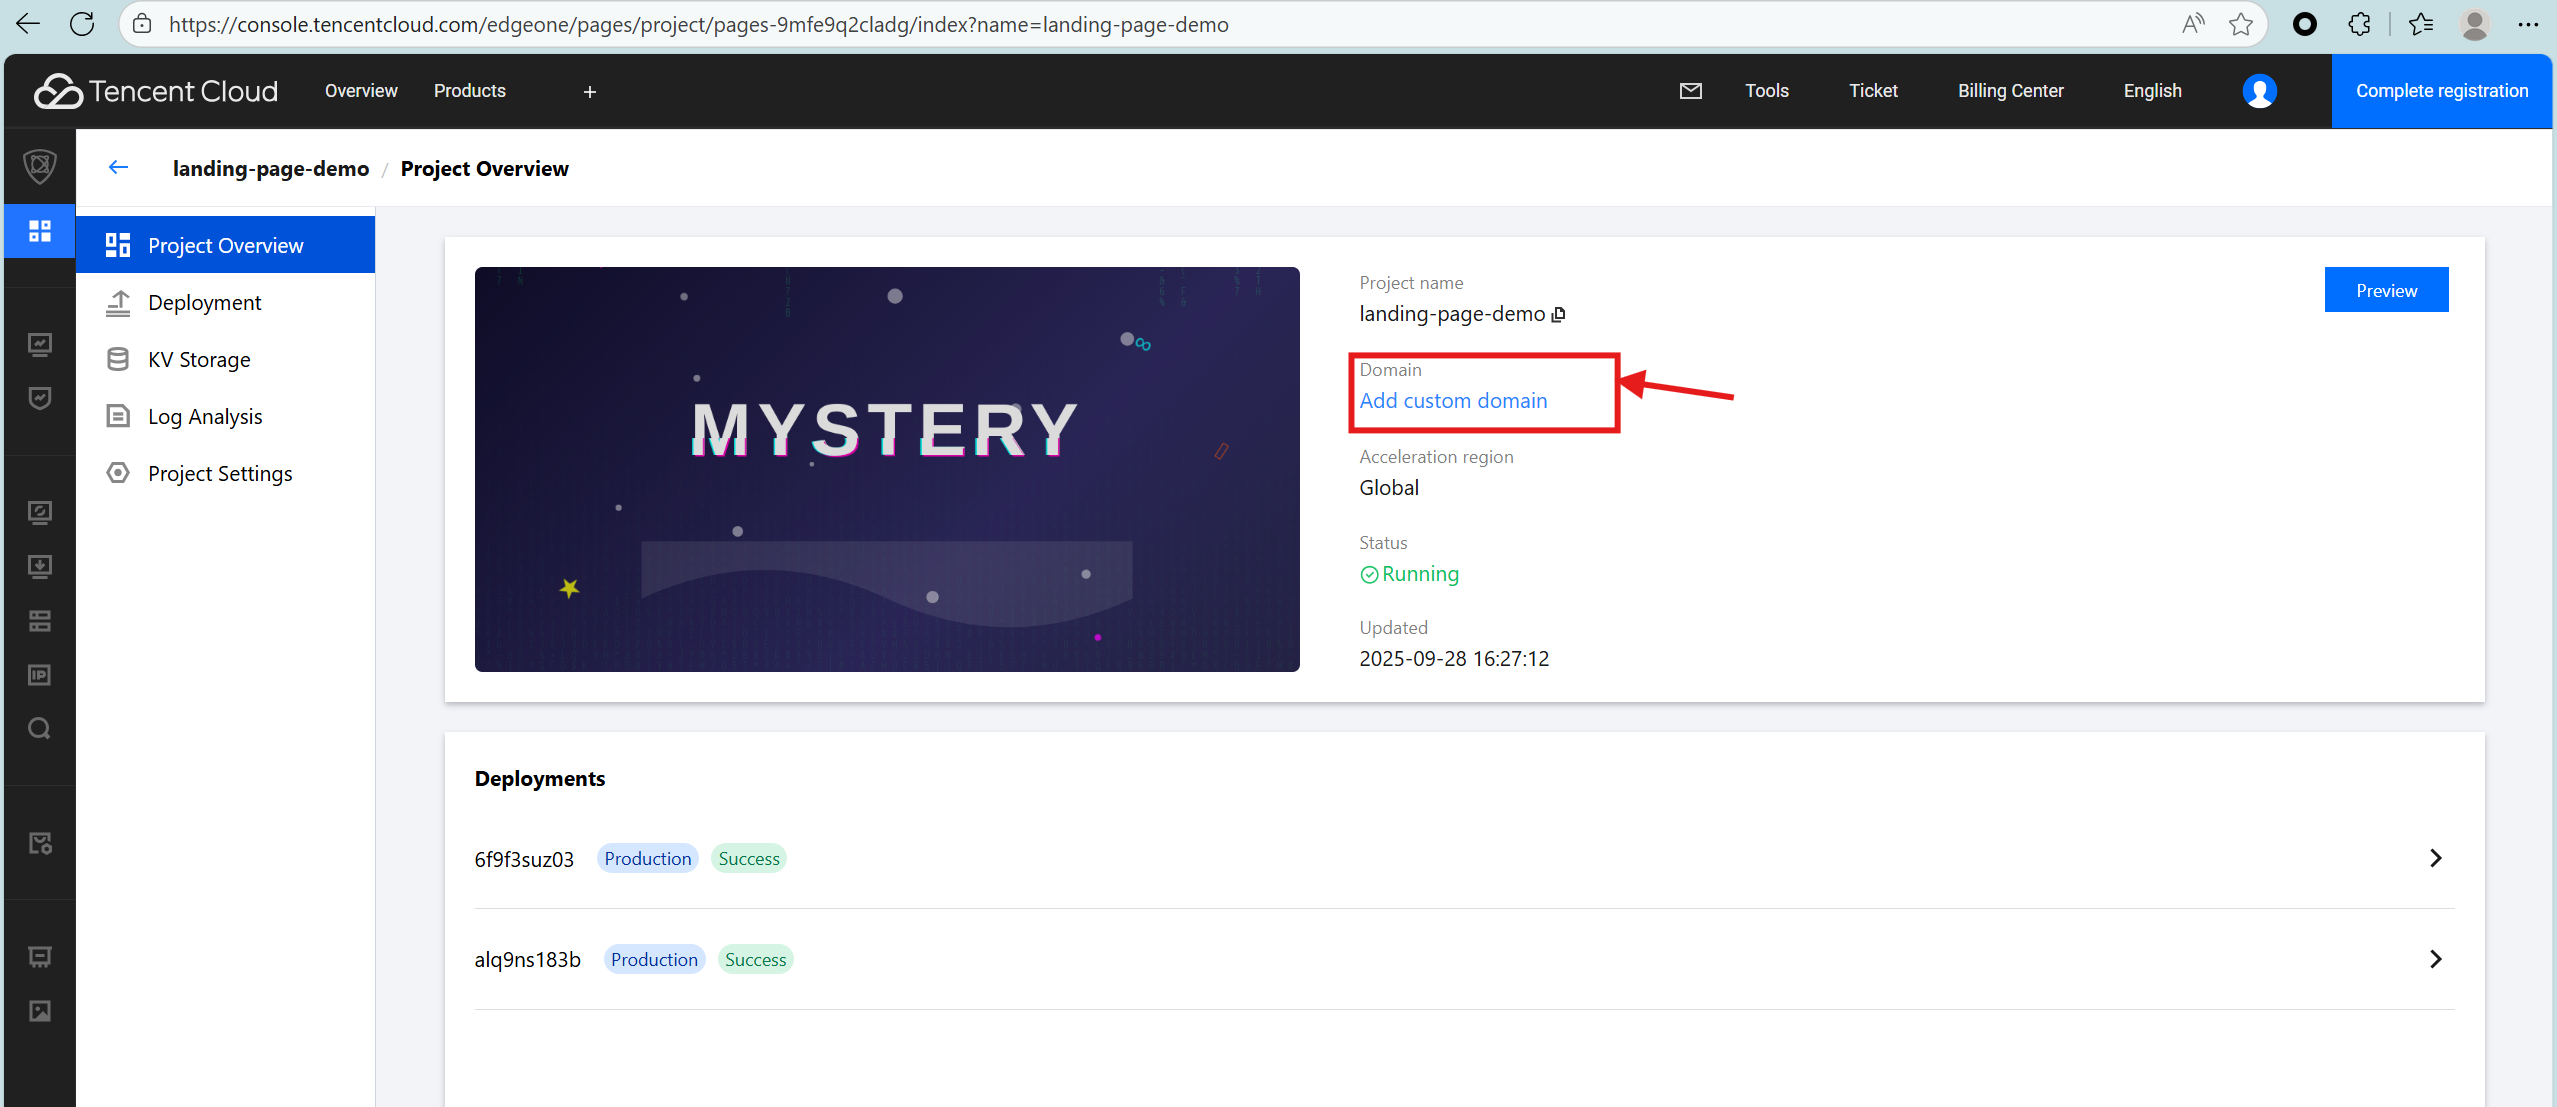Expand deployment 6f9f3suz03 chevron
Viewport: 2557px width, 1107px height.
pyautogui.click(x=2435, y=858)
